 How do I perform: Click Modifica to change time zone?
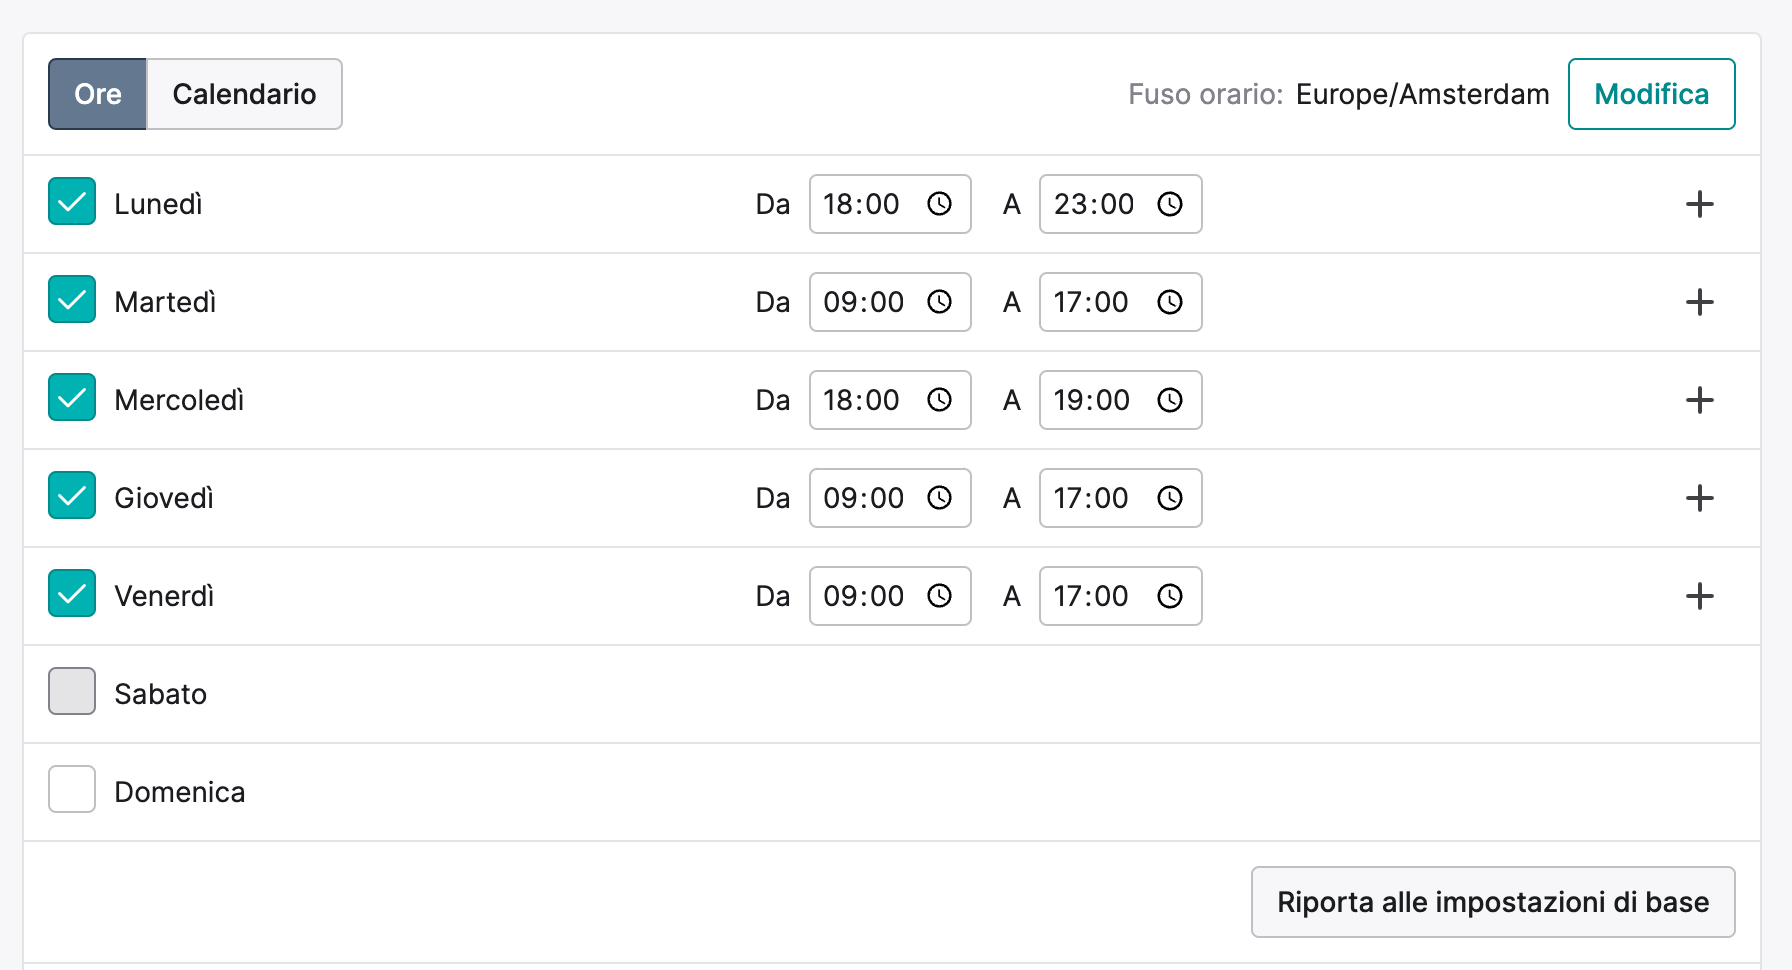coord(1651,94)
